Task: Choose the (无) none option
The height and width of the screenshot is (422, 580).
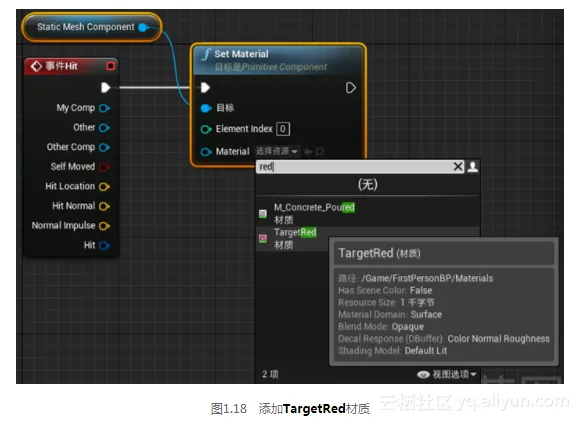Action: [368, 184]
